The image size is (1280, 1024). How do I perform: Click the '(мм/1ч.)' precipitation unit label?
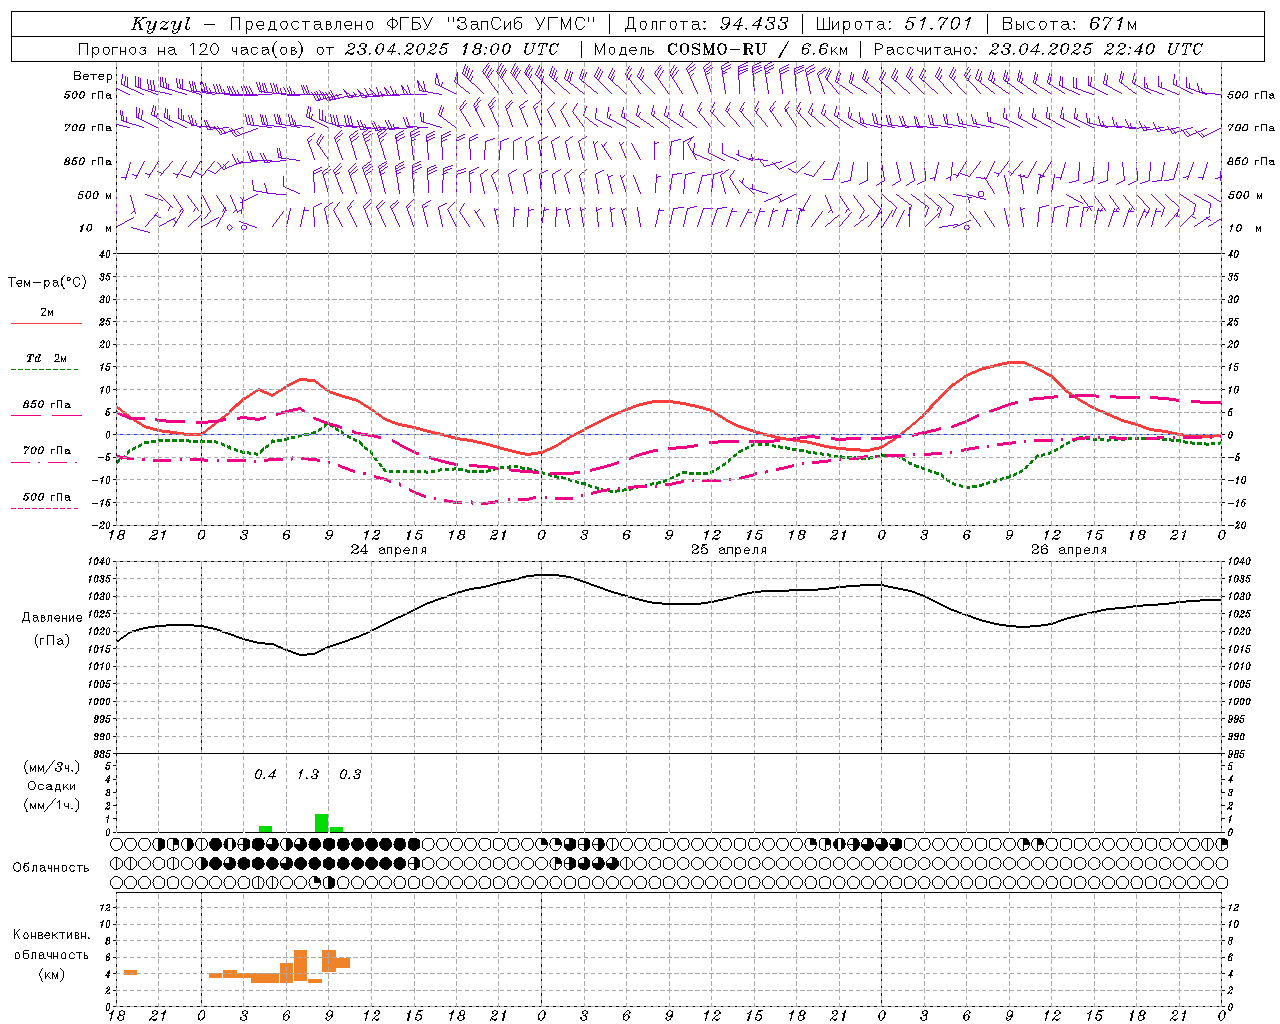click(x=52, y=805)
